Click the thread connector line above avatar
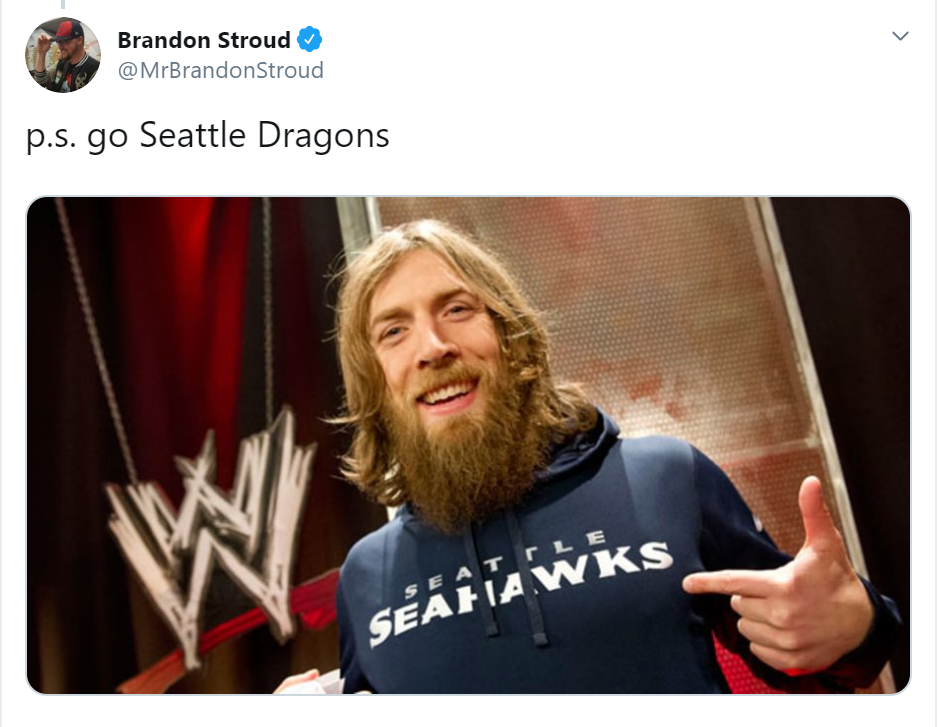 coord(63,4)
